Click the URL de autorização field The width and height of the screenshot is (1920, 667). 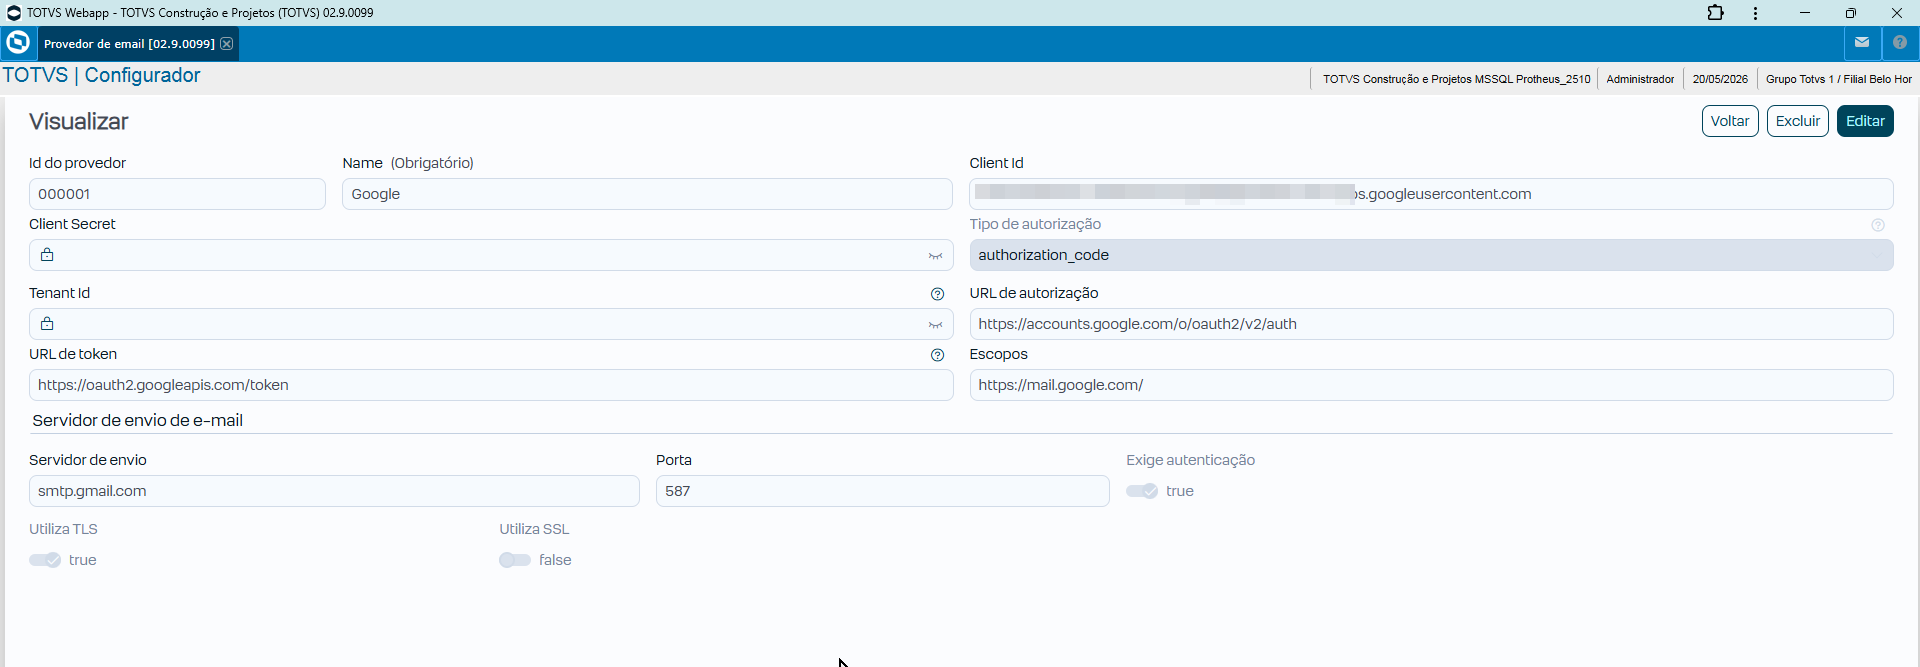coord(1431,324)
